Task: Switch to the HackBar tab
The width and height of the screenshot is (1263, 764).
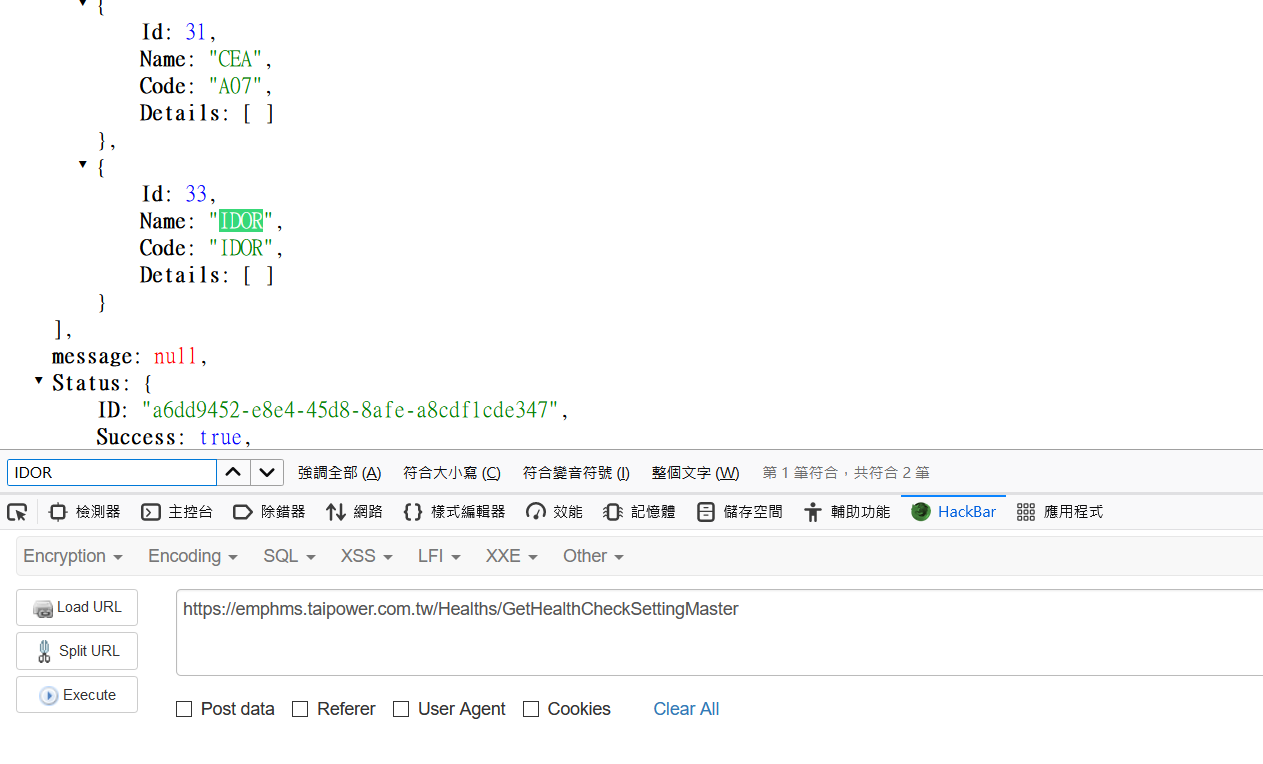Action: tap(953, 512)
